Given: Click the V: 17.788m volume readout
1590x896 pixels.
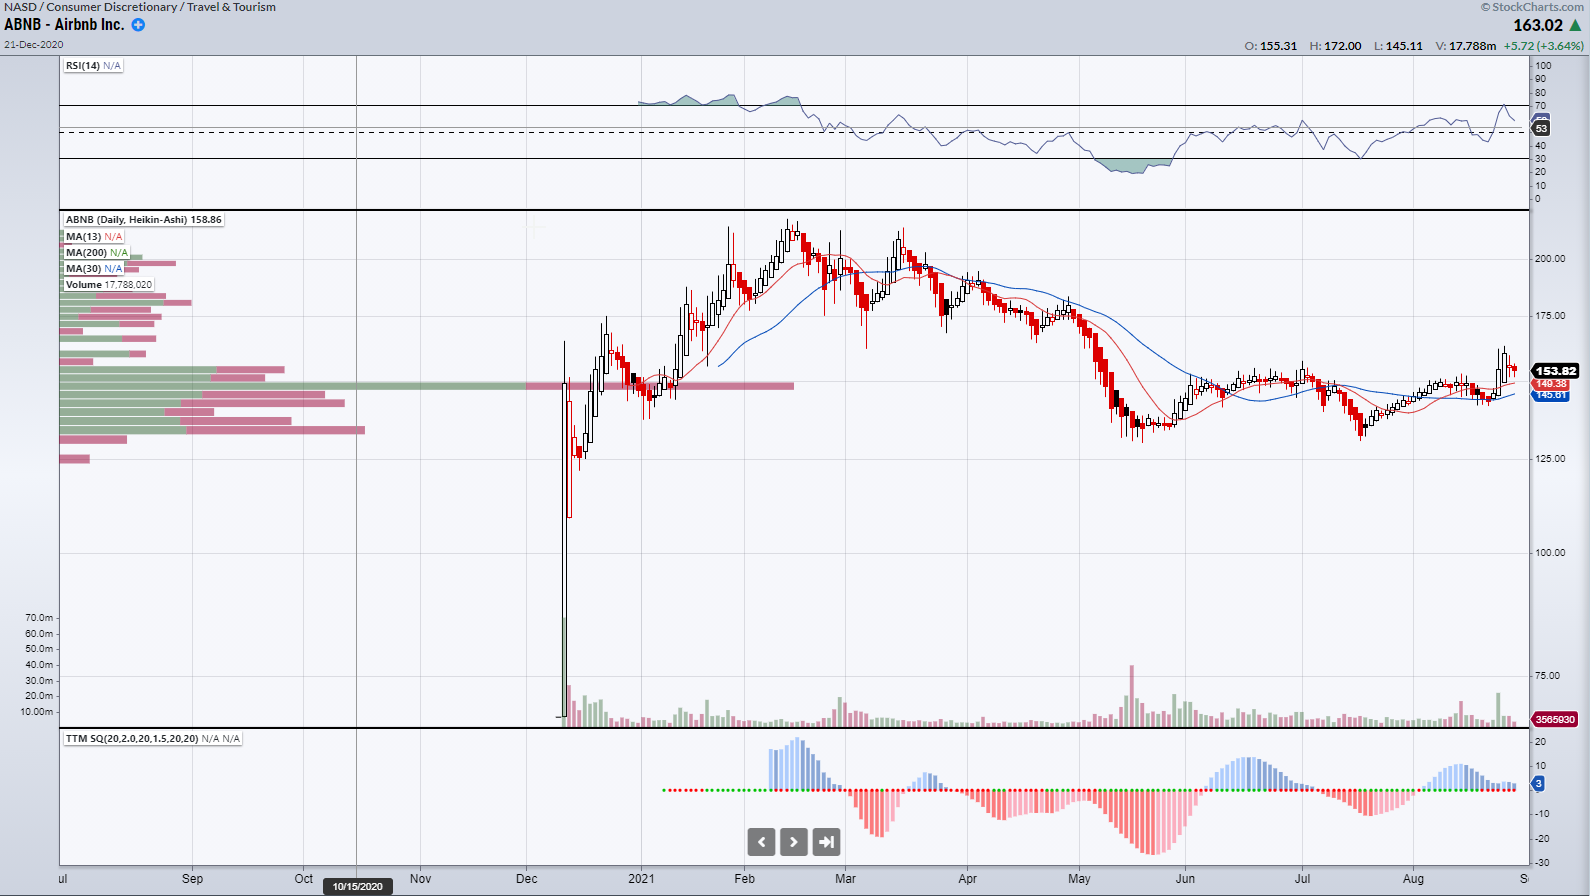Looking at the screenshot, I should [x=1466, y=46].
